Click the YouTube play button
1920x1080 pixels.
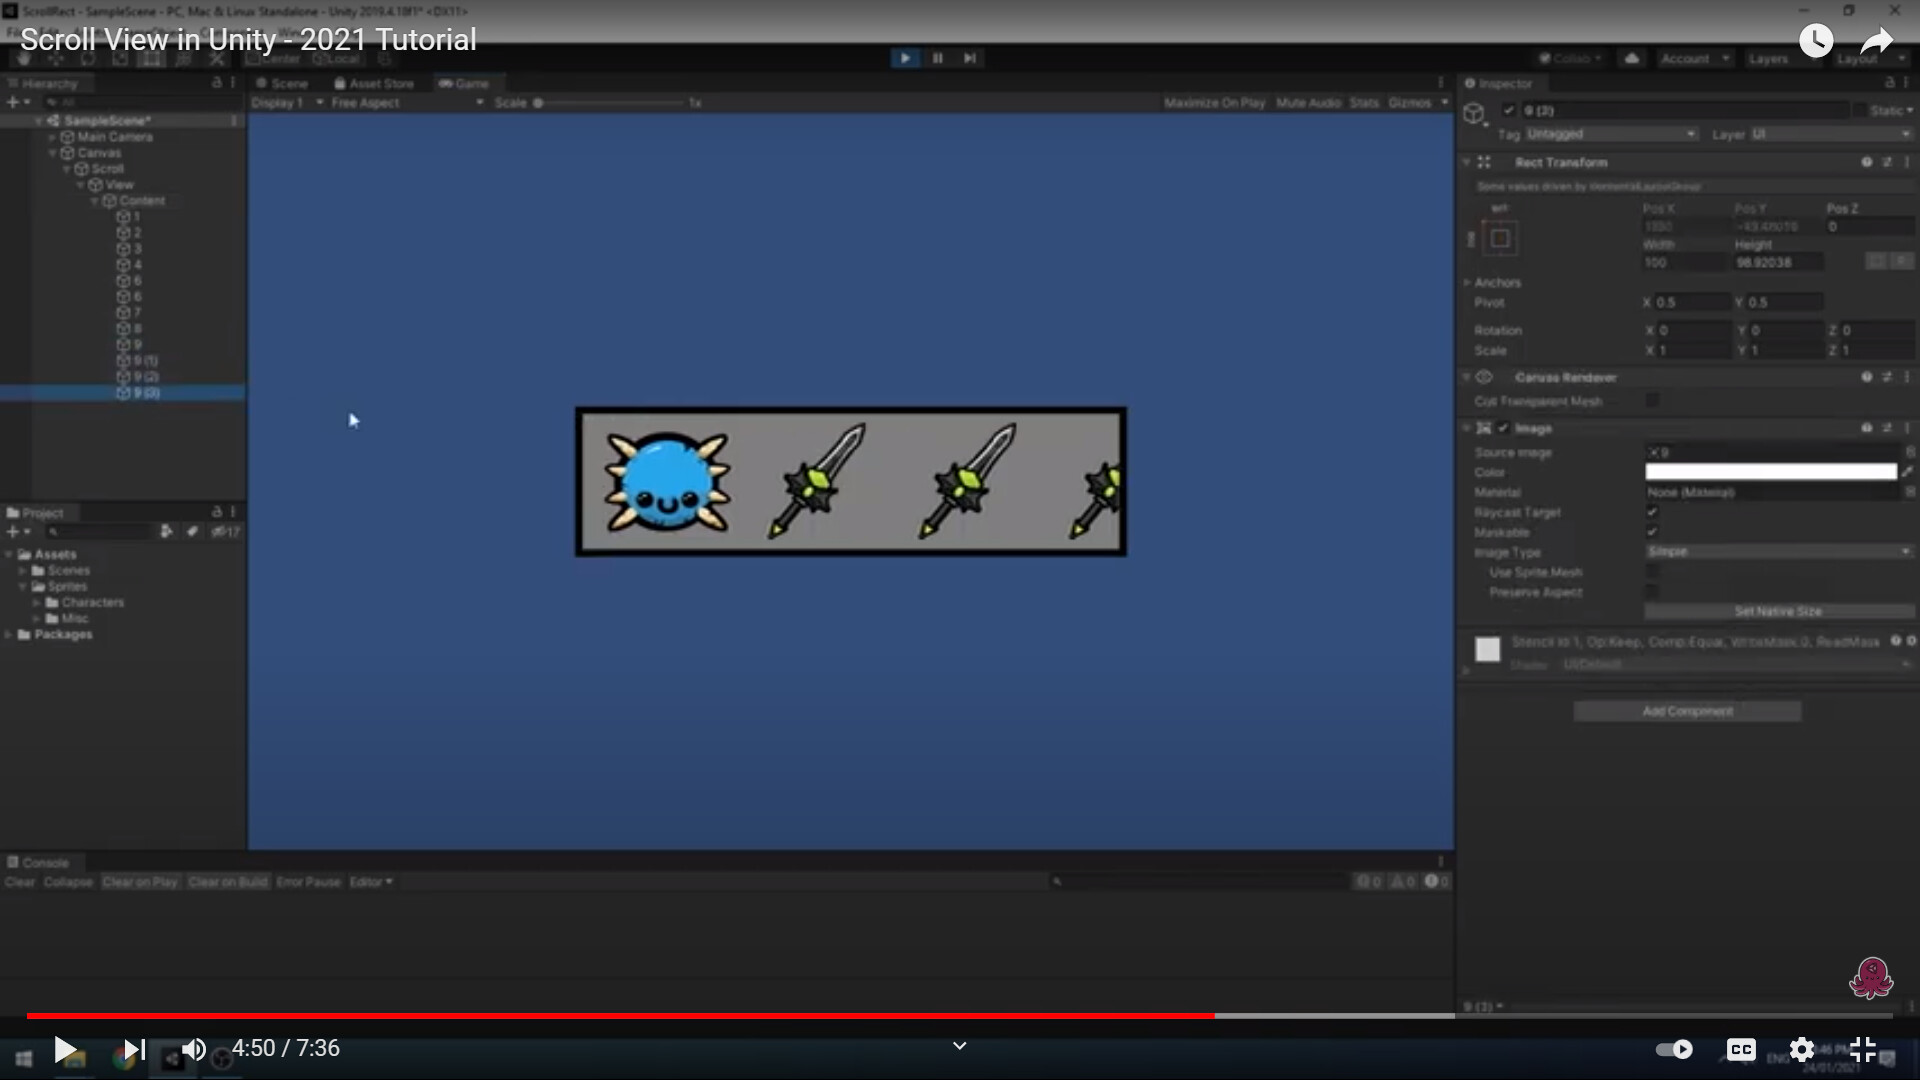(x=65, y=1049)
